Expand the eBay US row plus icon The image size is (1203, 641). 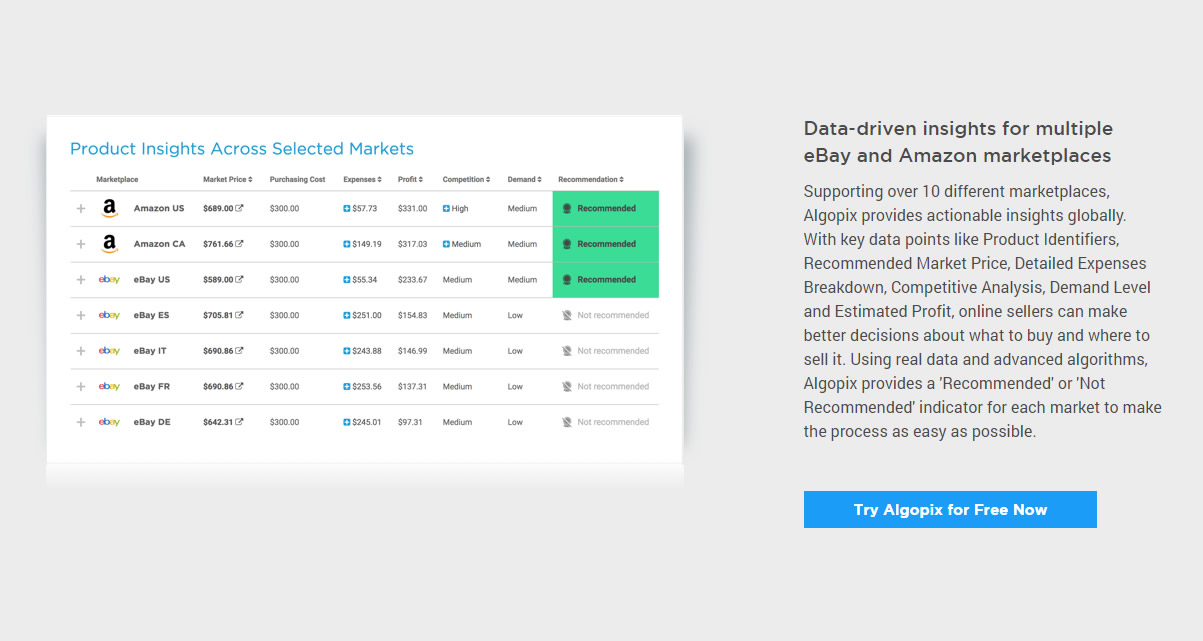pyautogui.click(x=81, y=280)
